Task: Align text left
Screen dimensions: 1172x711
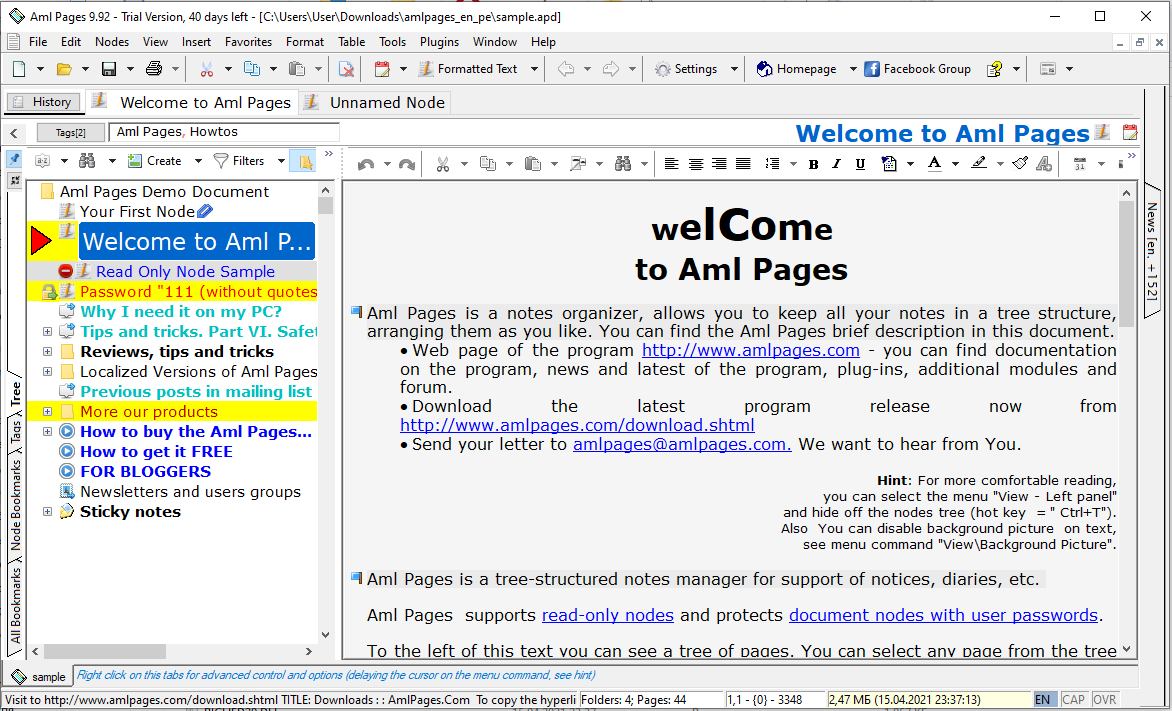Action: point(672,164)
